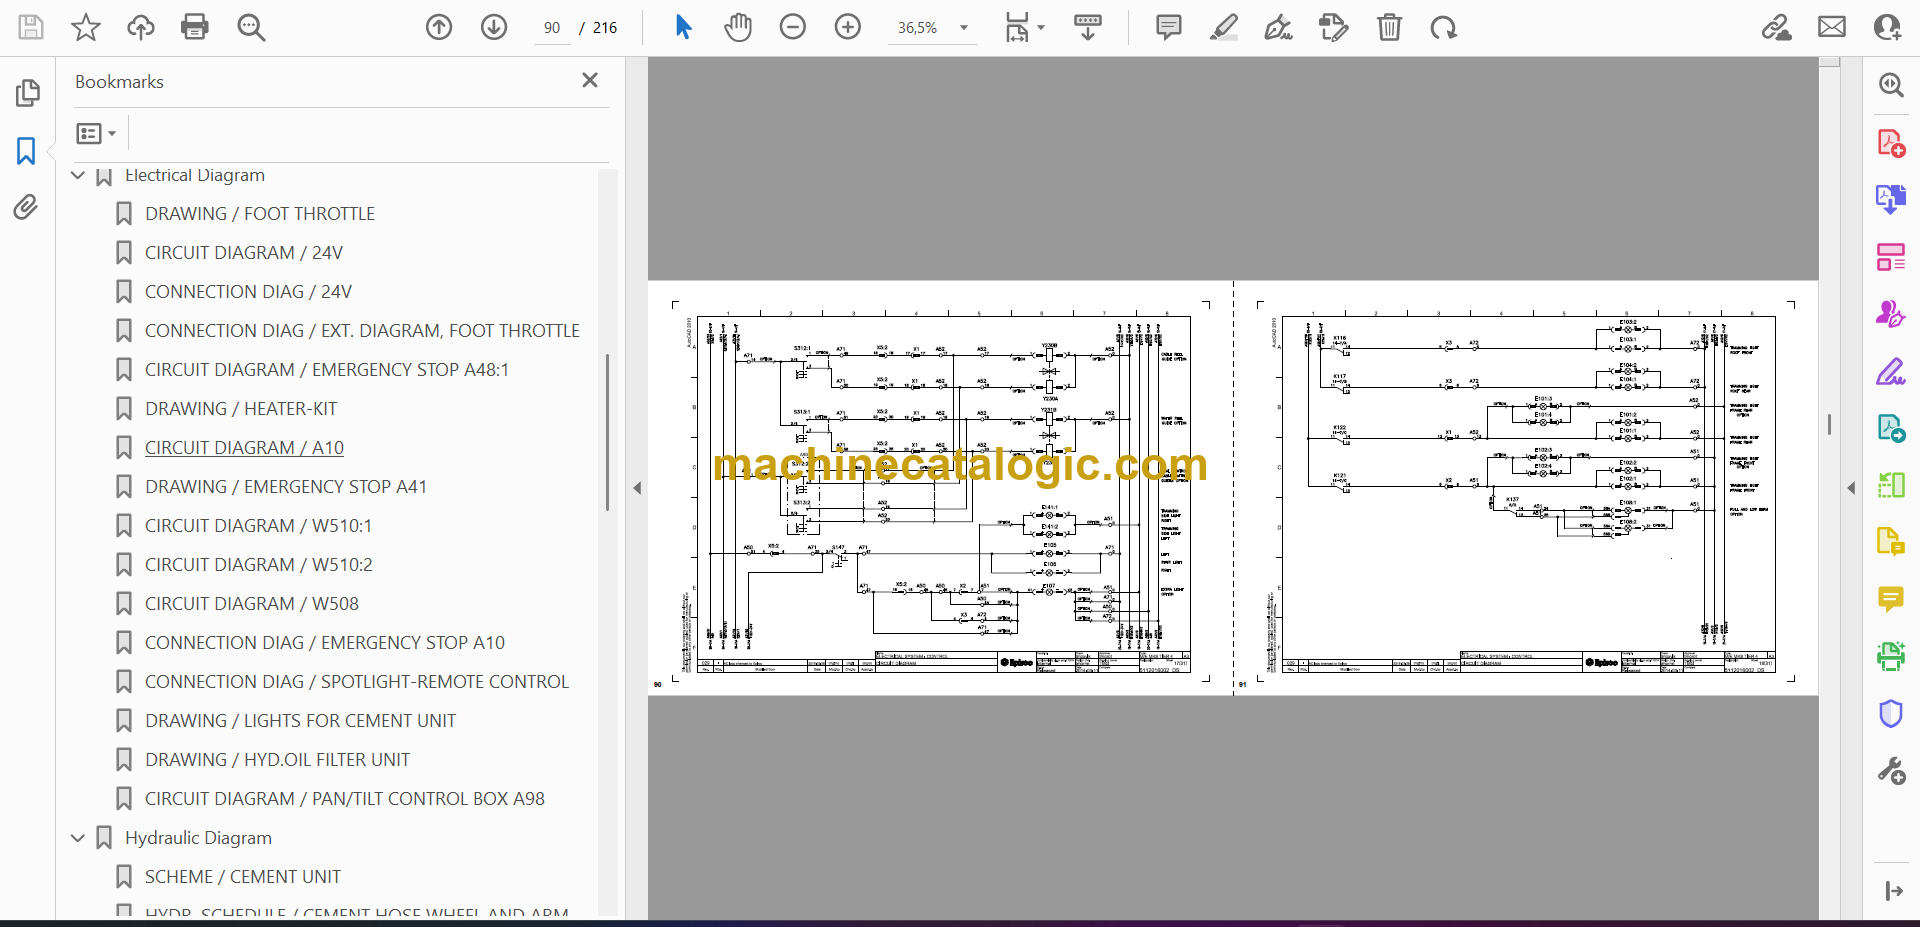Open bookmark DRAWING / LIGHTS FOR CEMENT UNIT
This screenshot has width=1920, height=927.
300,721
